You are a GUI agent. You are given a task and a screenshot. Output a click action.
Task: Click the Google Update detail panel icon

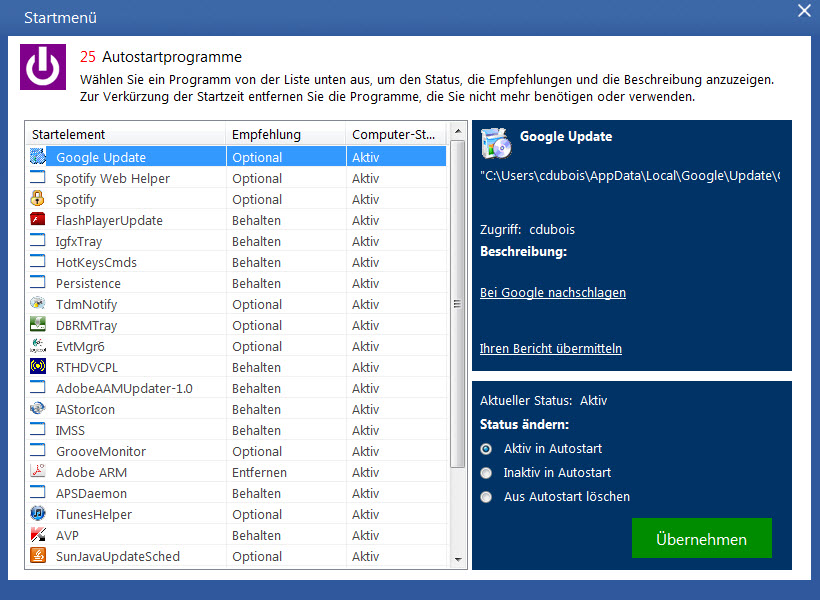click(496, 143)
